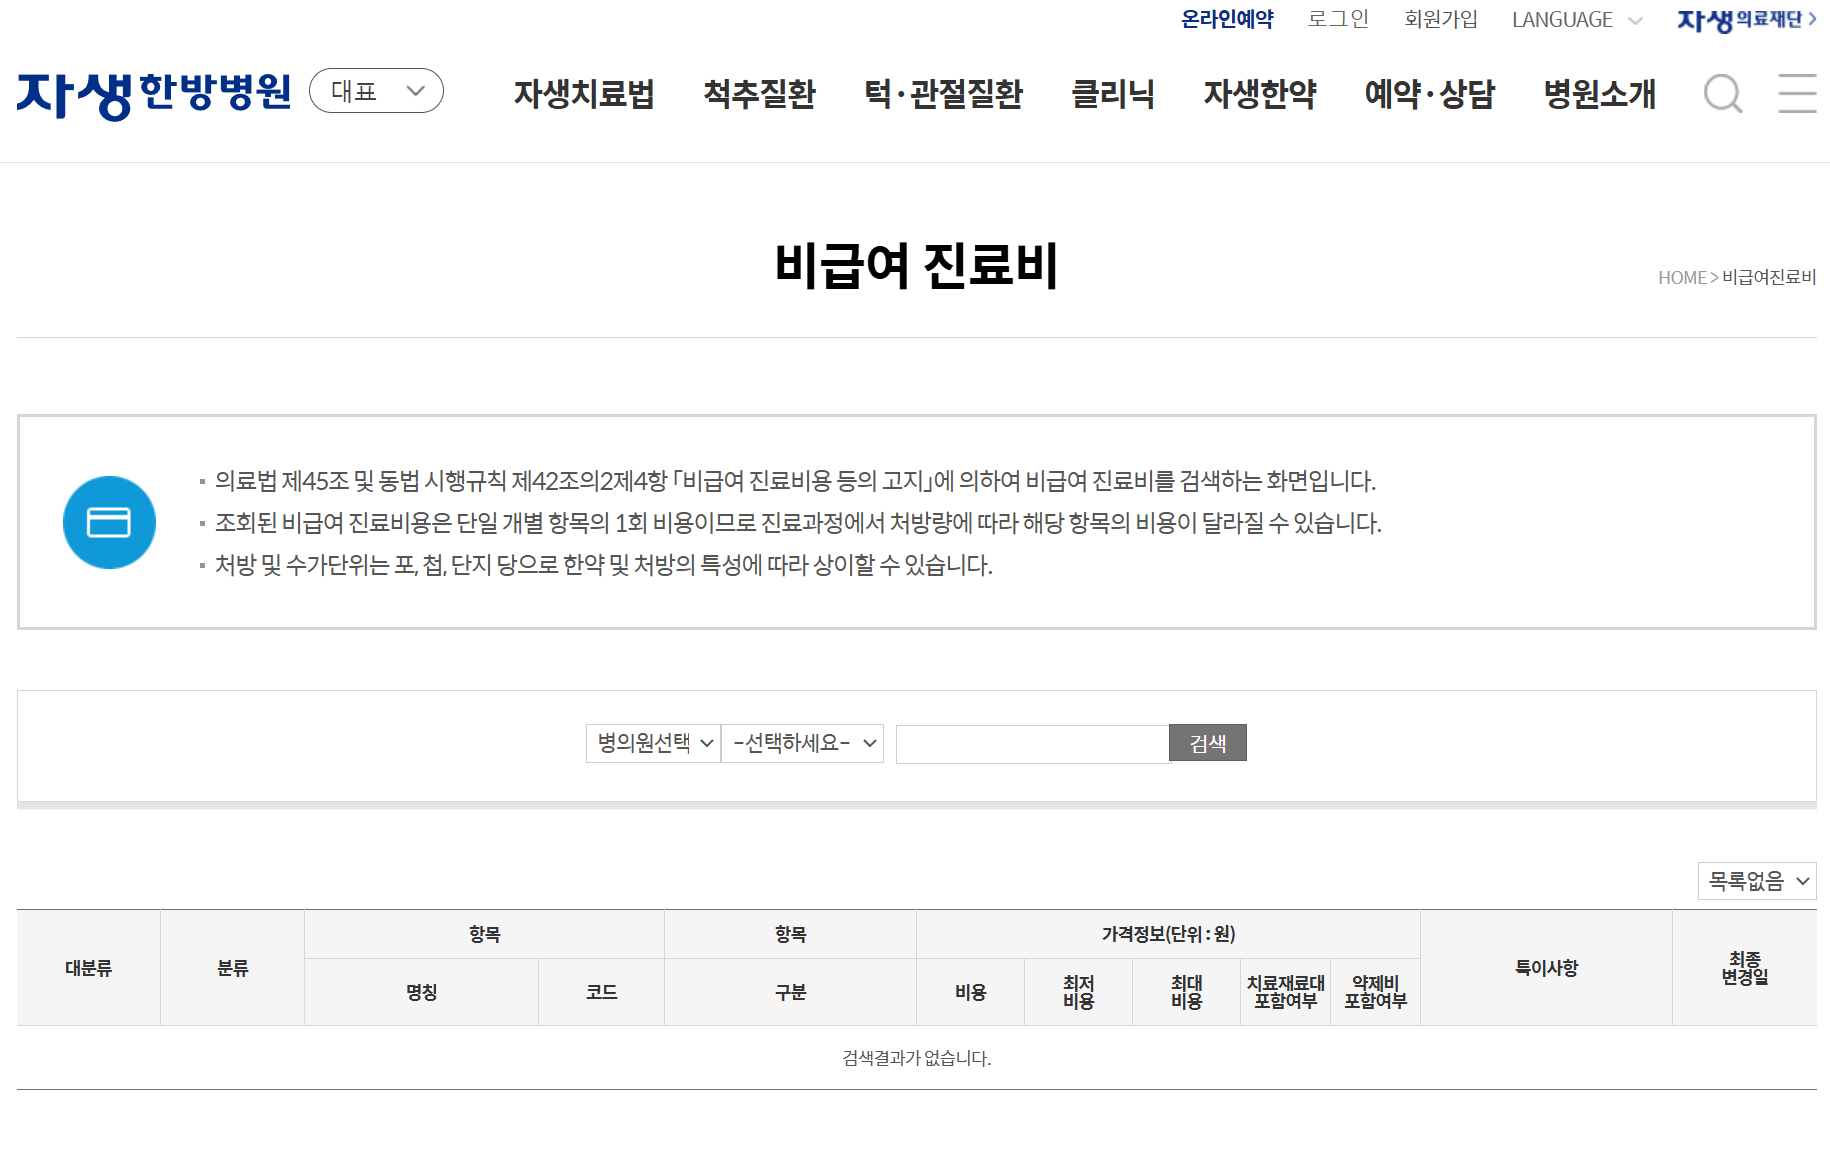Open the hamburger menu icon
The width and height of the screenshot is (1830, 1159).
click(x=1797, y=94)
